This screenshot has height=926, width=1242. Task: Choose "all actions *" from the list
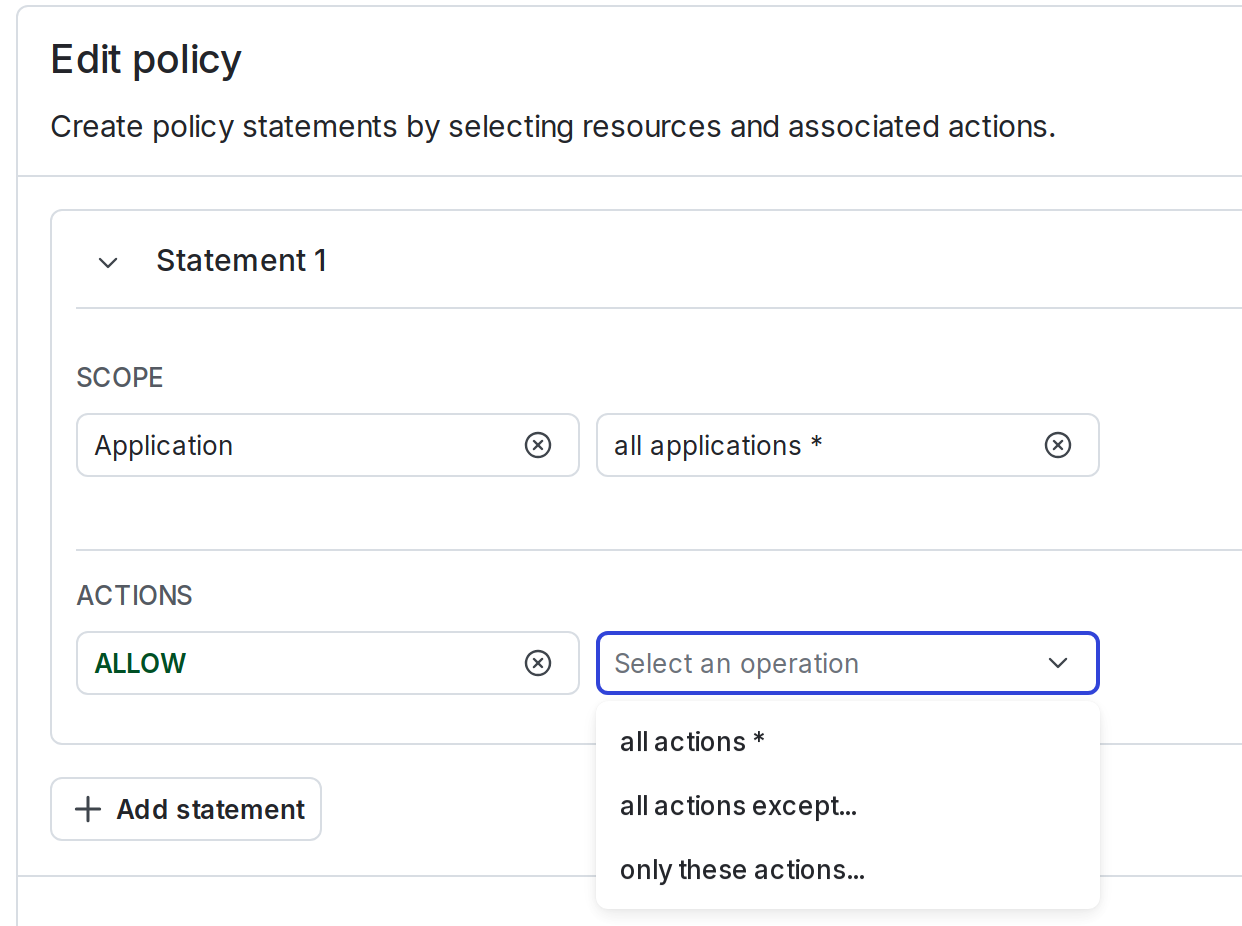[692, 741]
